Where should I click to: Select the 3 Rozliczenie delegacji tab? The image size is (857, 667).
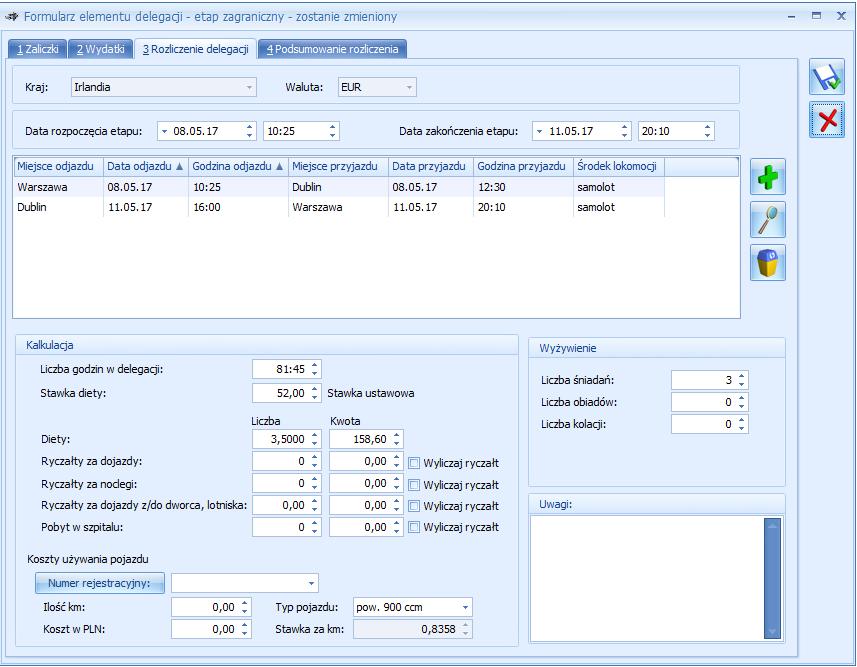[x=196, y=49]
